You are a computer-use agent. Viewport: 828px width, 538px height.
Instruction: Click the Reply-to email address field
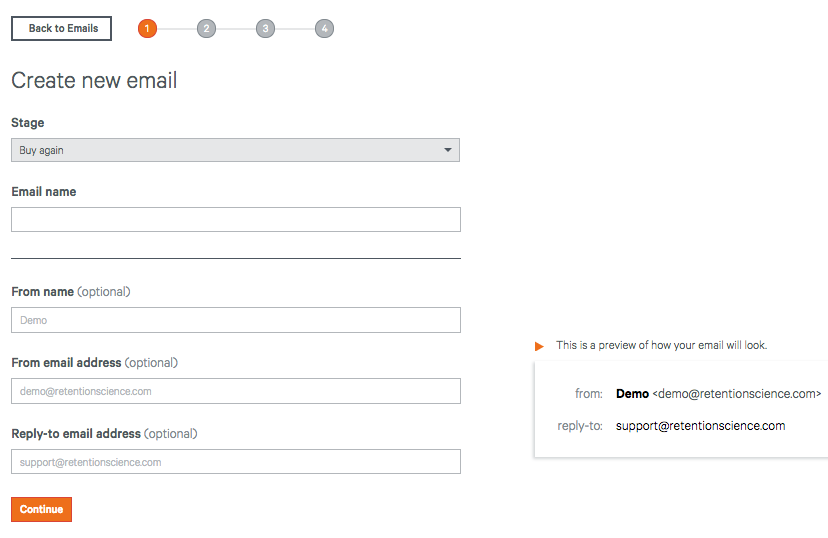(x=236, y=461)
